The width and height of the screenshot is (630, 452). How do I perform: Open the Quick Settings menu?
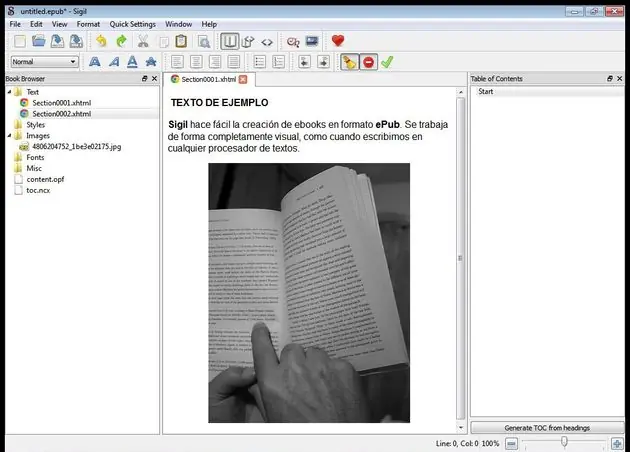tap(133, 24)
